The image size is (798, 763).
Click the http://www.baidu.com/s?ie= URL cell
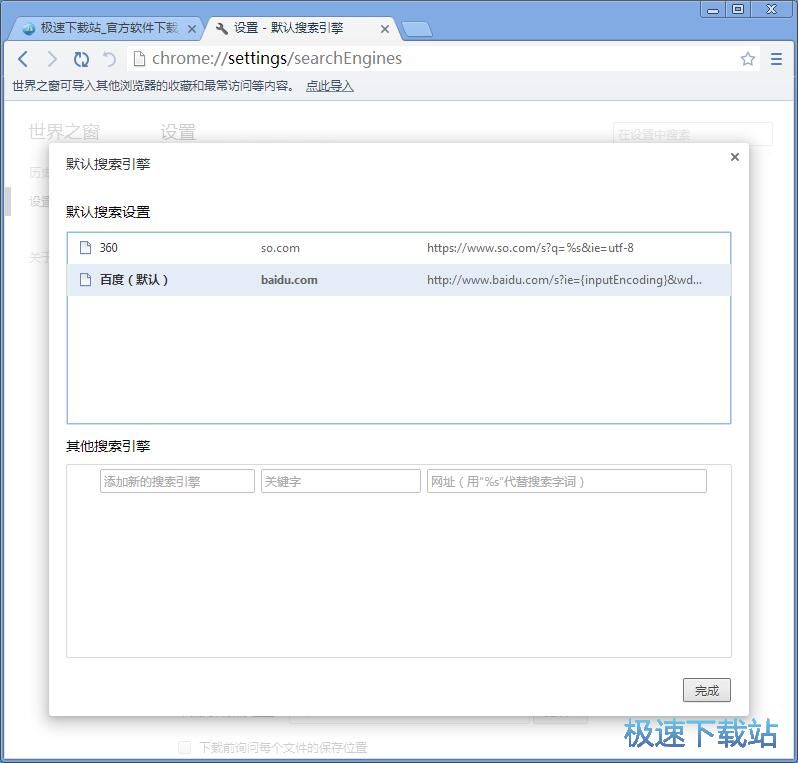pos(564,279)
